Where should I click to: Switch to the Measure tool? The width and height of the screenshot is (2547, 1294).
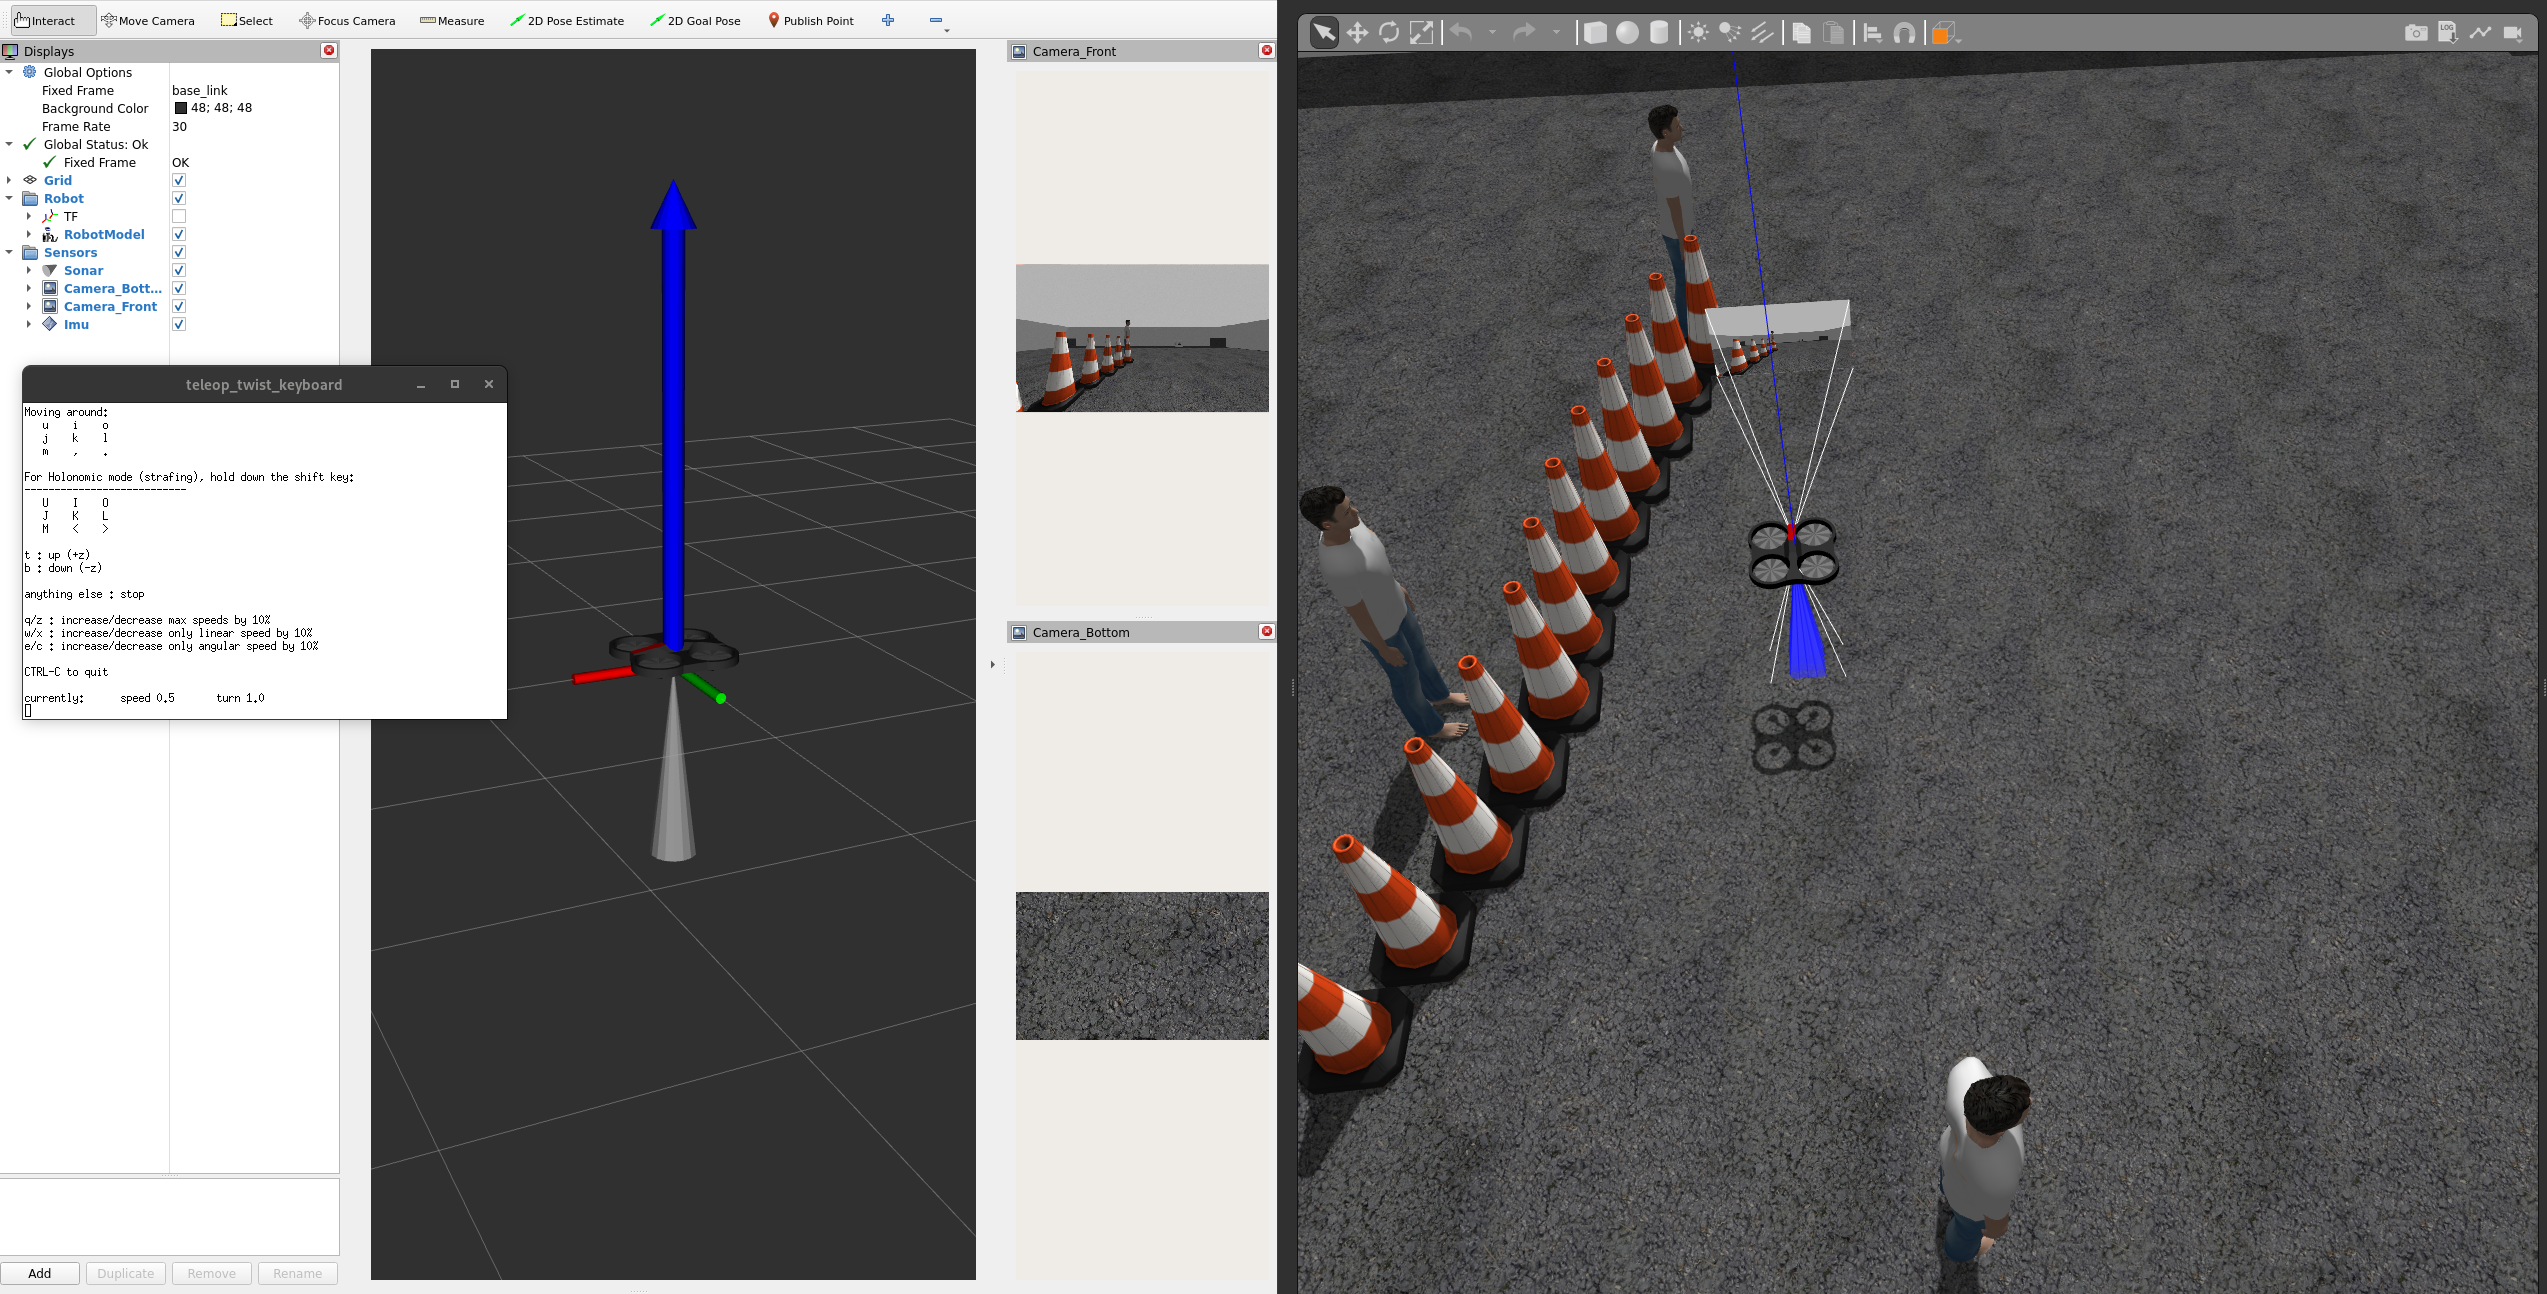click(x=452, y=20)
